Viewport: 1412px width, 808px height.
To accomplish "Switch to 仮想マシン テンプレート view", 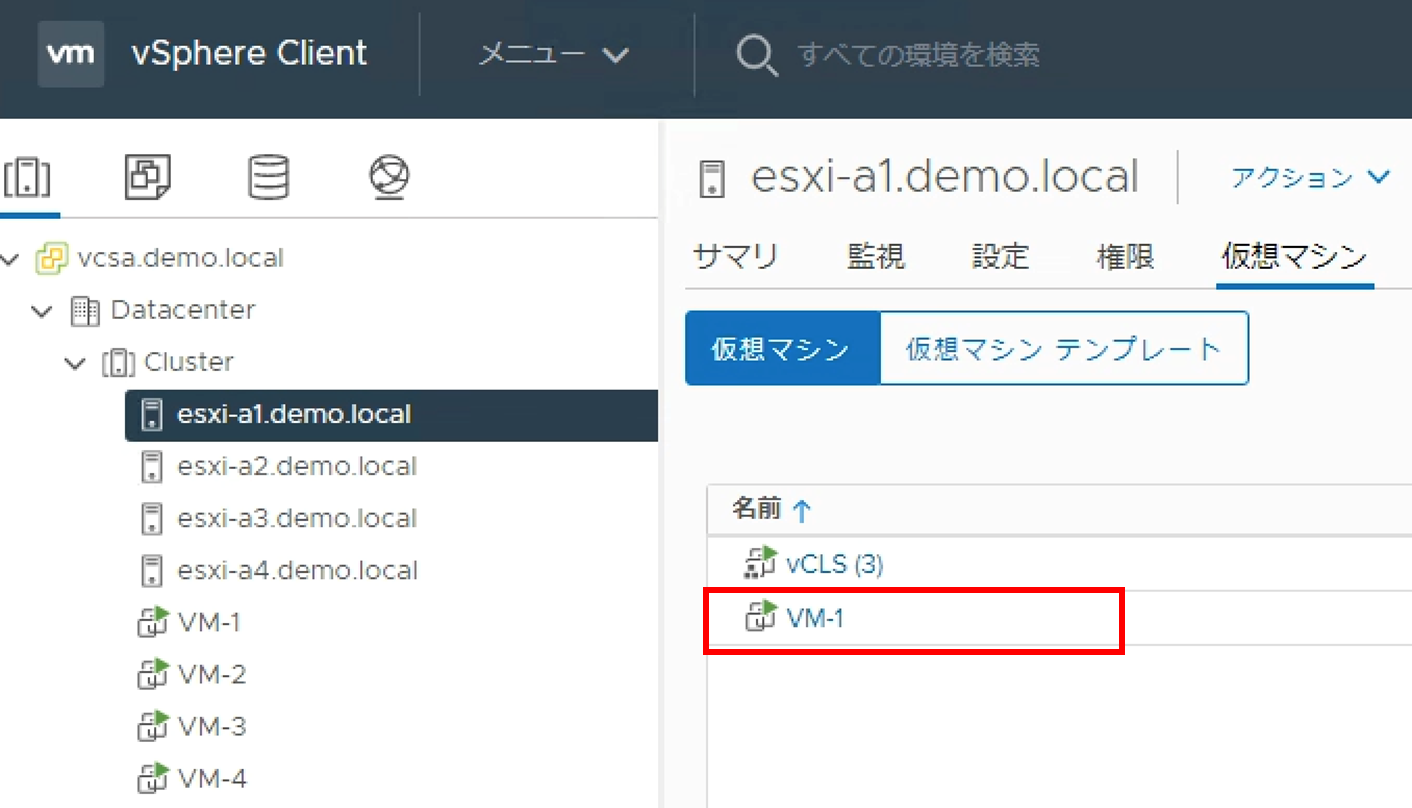I will tap(1064, 348).
